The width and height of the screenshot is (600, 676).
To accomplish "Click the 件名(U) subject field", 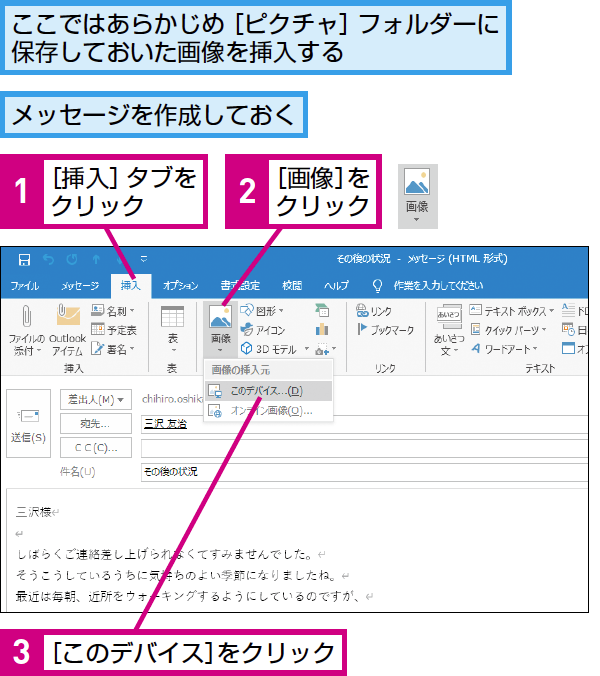I will (x=365, y=472).
